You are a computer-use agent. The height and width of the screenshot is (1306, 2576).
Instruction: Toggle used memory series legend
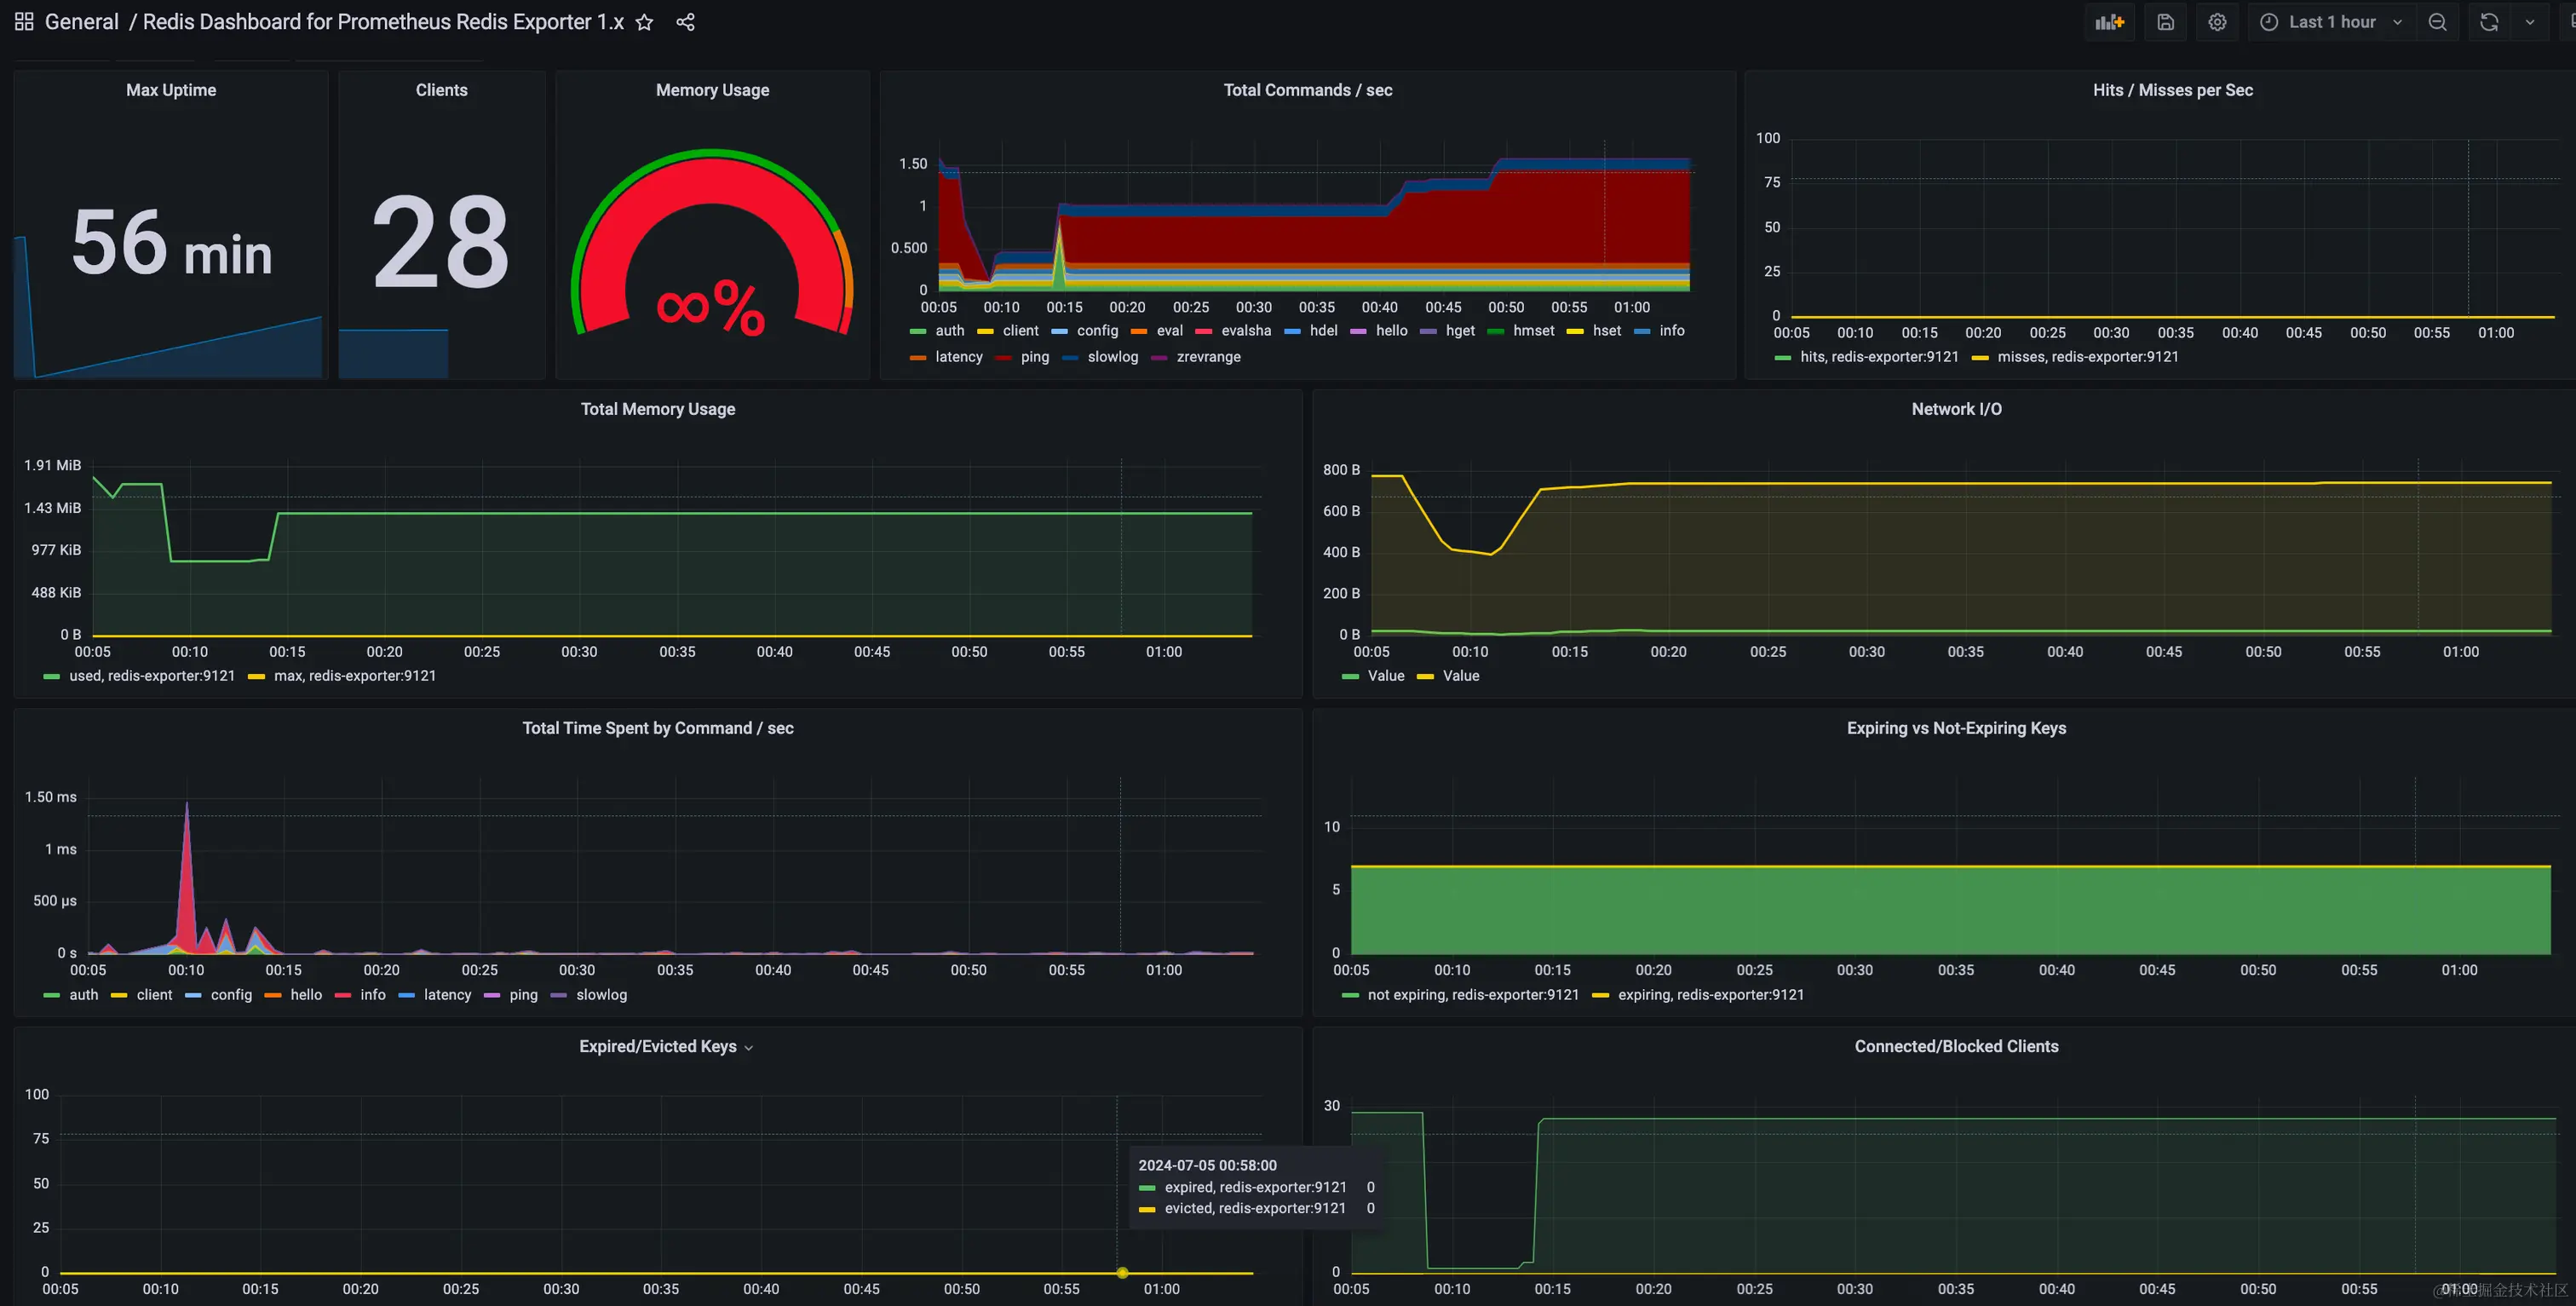(x=151, y=676)
